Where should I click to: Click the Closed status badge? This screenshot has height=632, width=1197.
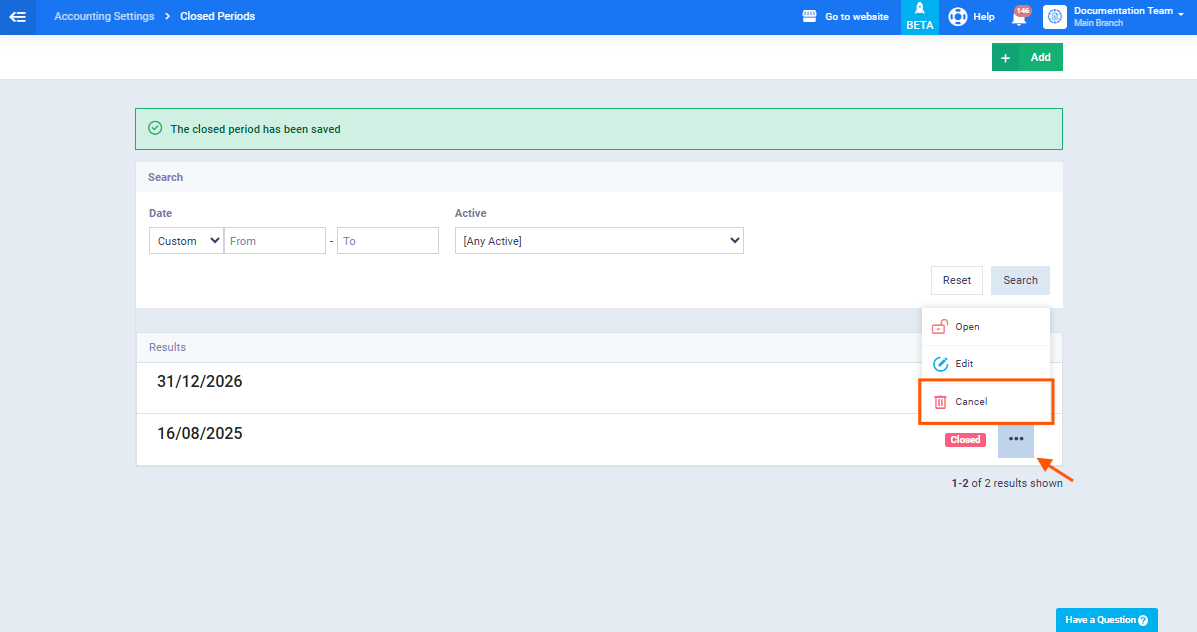(x=965, y=440)
